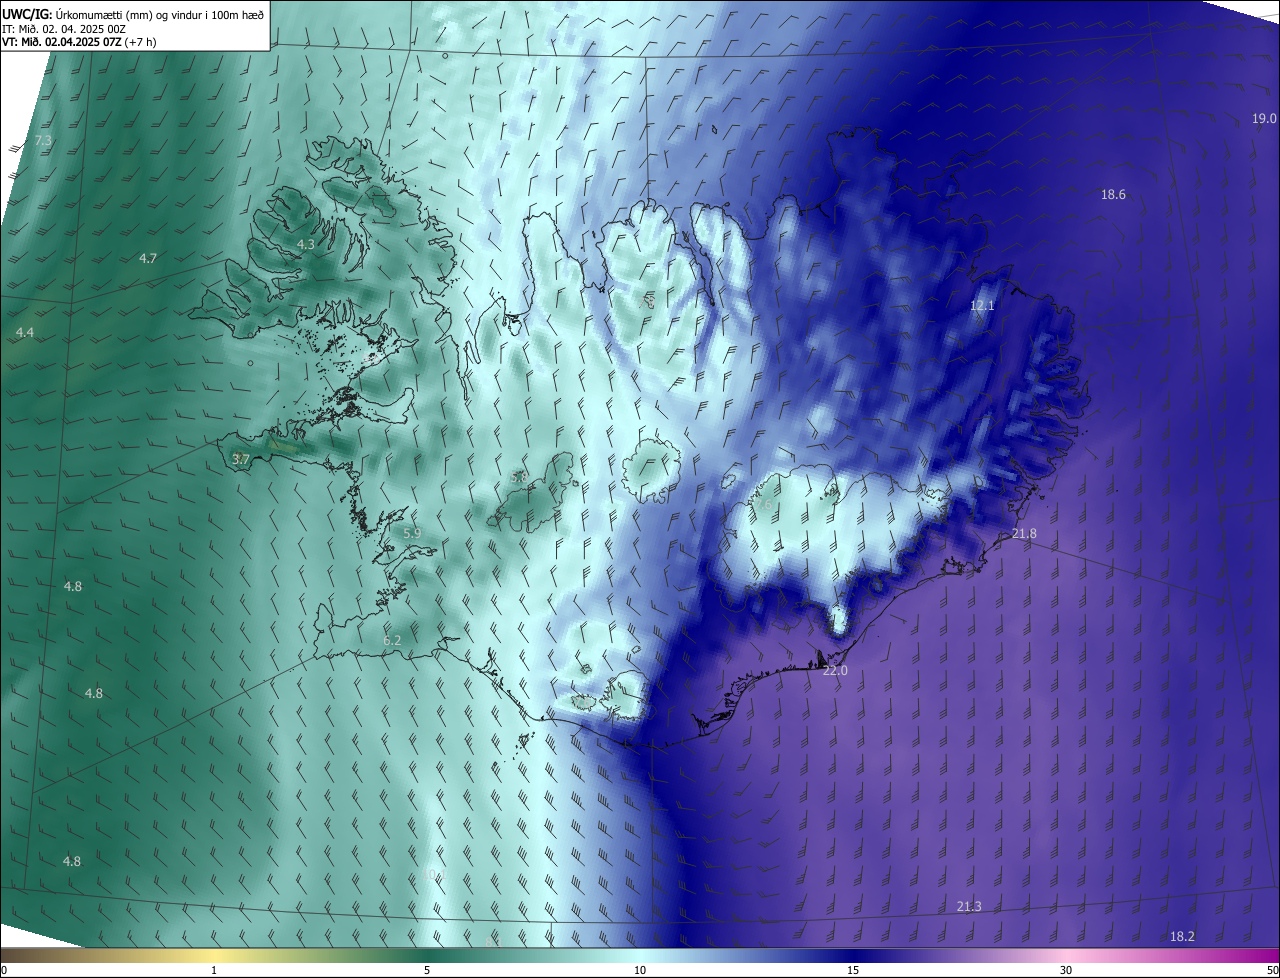This screenshot has height=978, width=1280.
Task: Click the 21.3 value label on the map
Action: 969,907
